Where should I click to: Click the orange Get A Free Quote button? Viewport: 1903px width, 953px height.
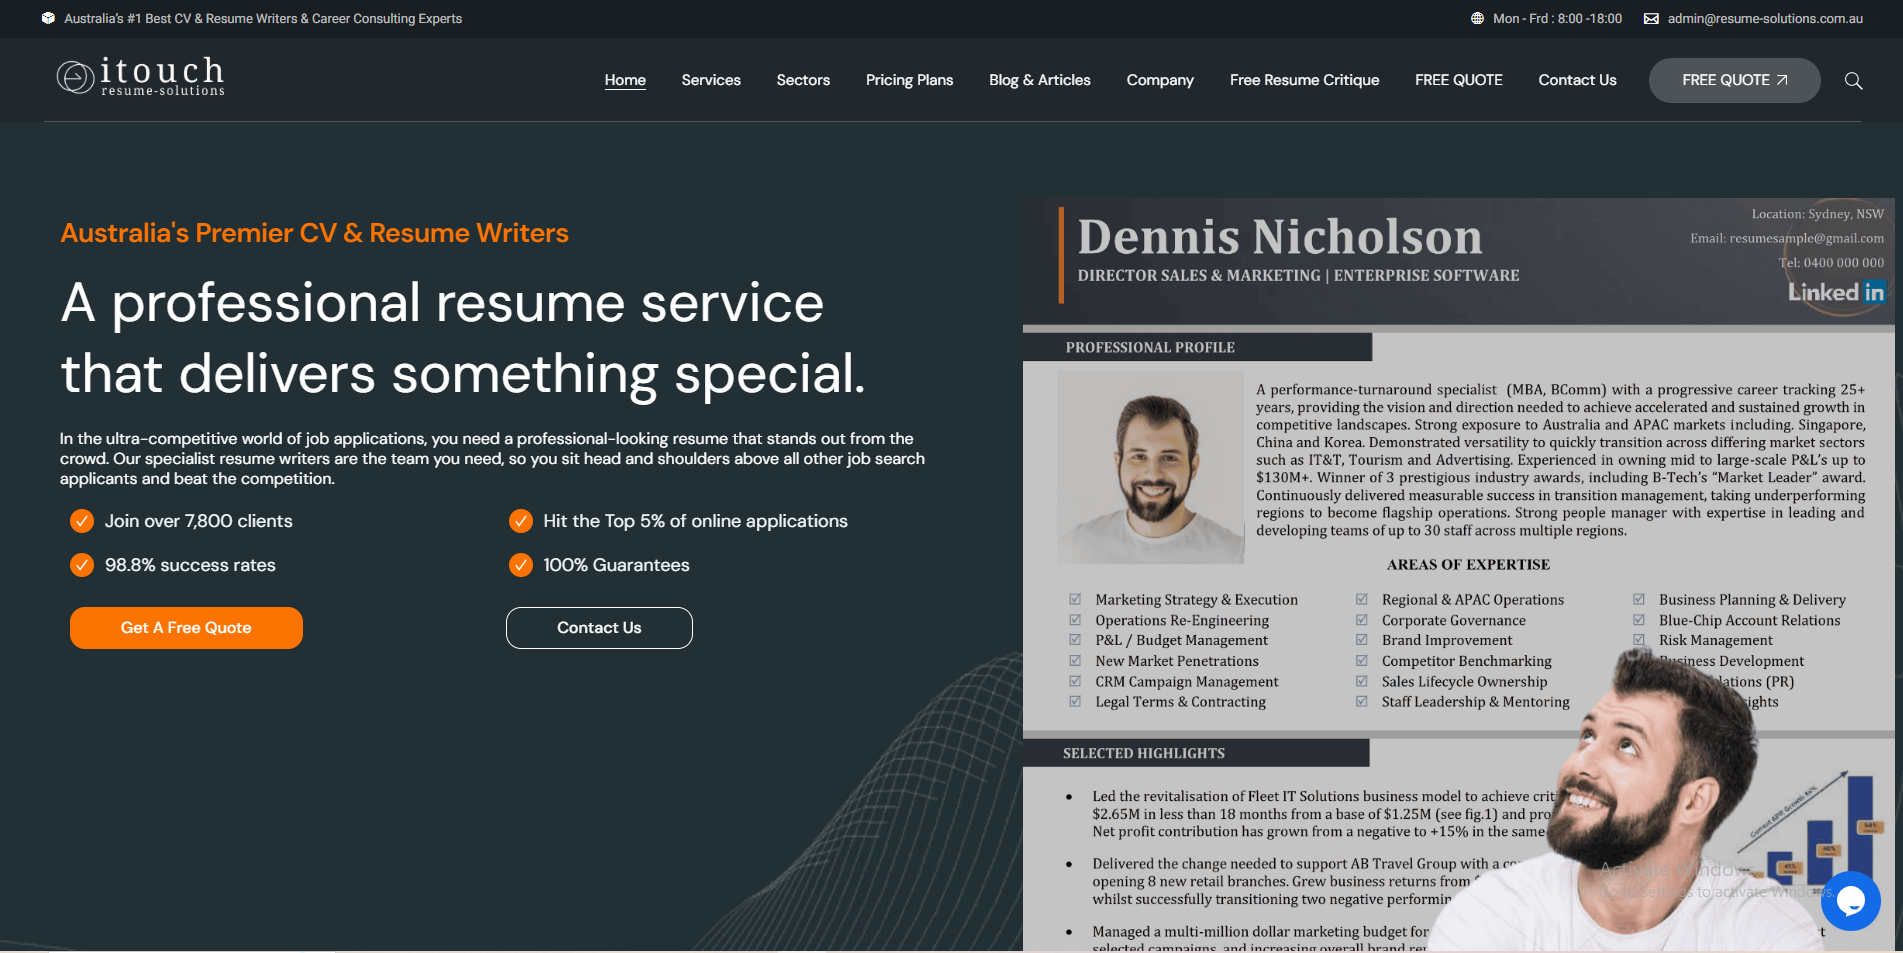click(x=186, y=627)
